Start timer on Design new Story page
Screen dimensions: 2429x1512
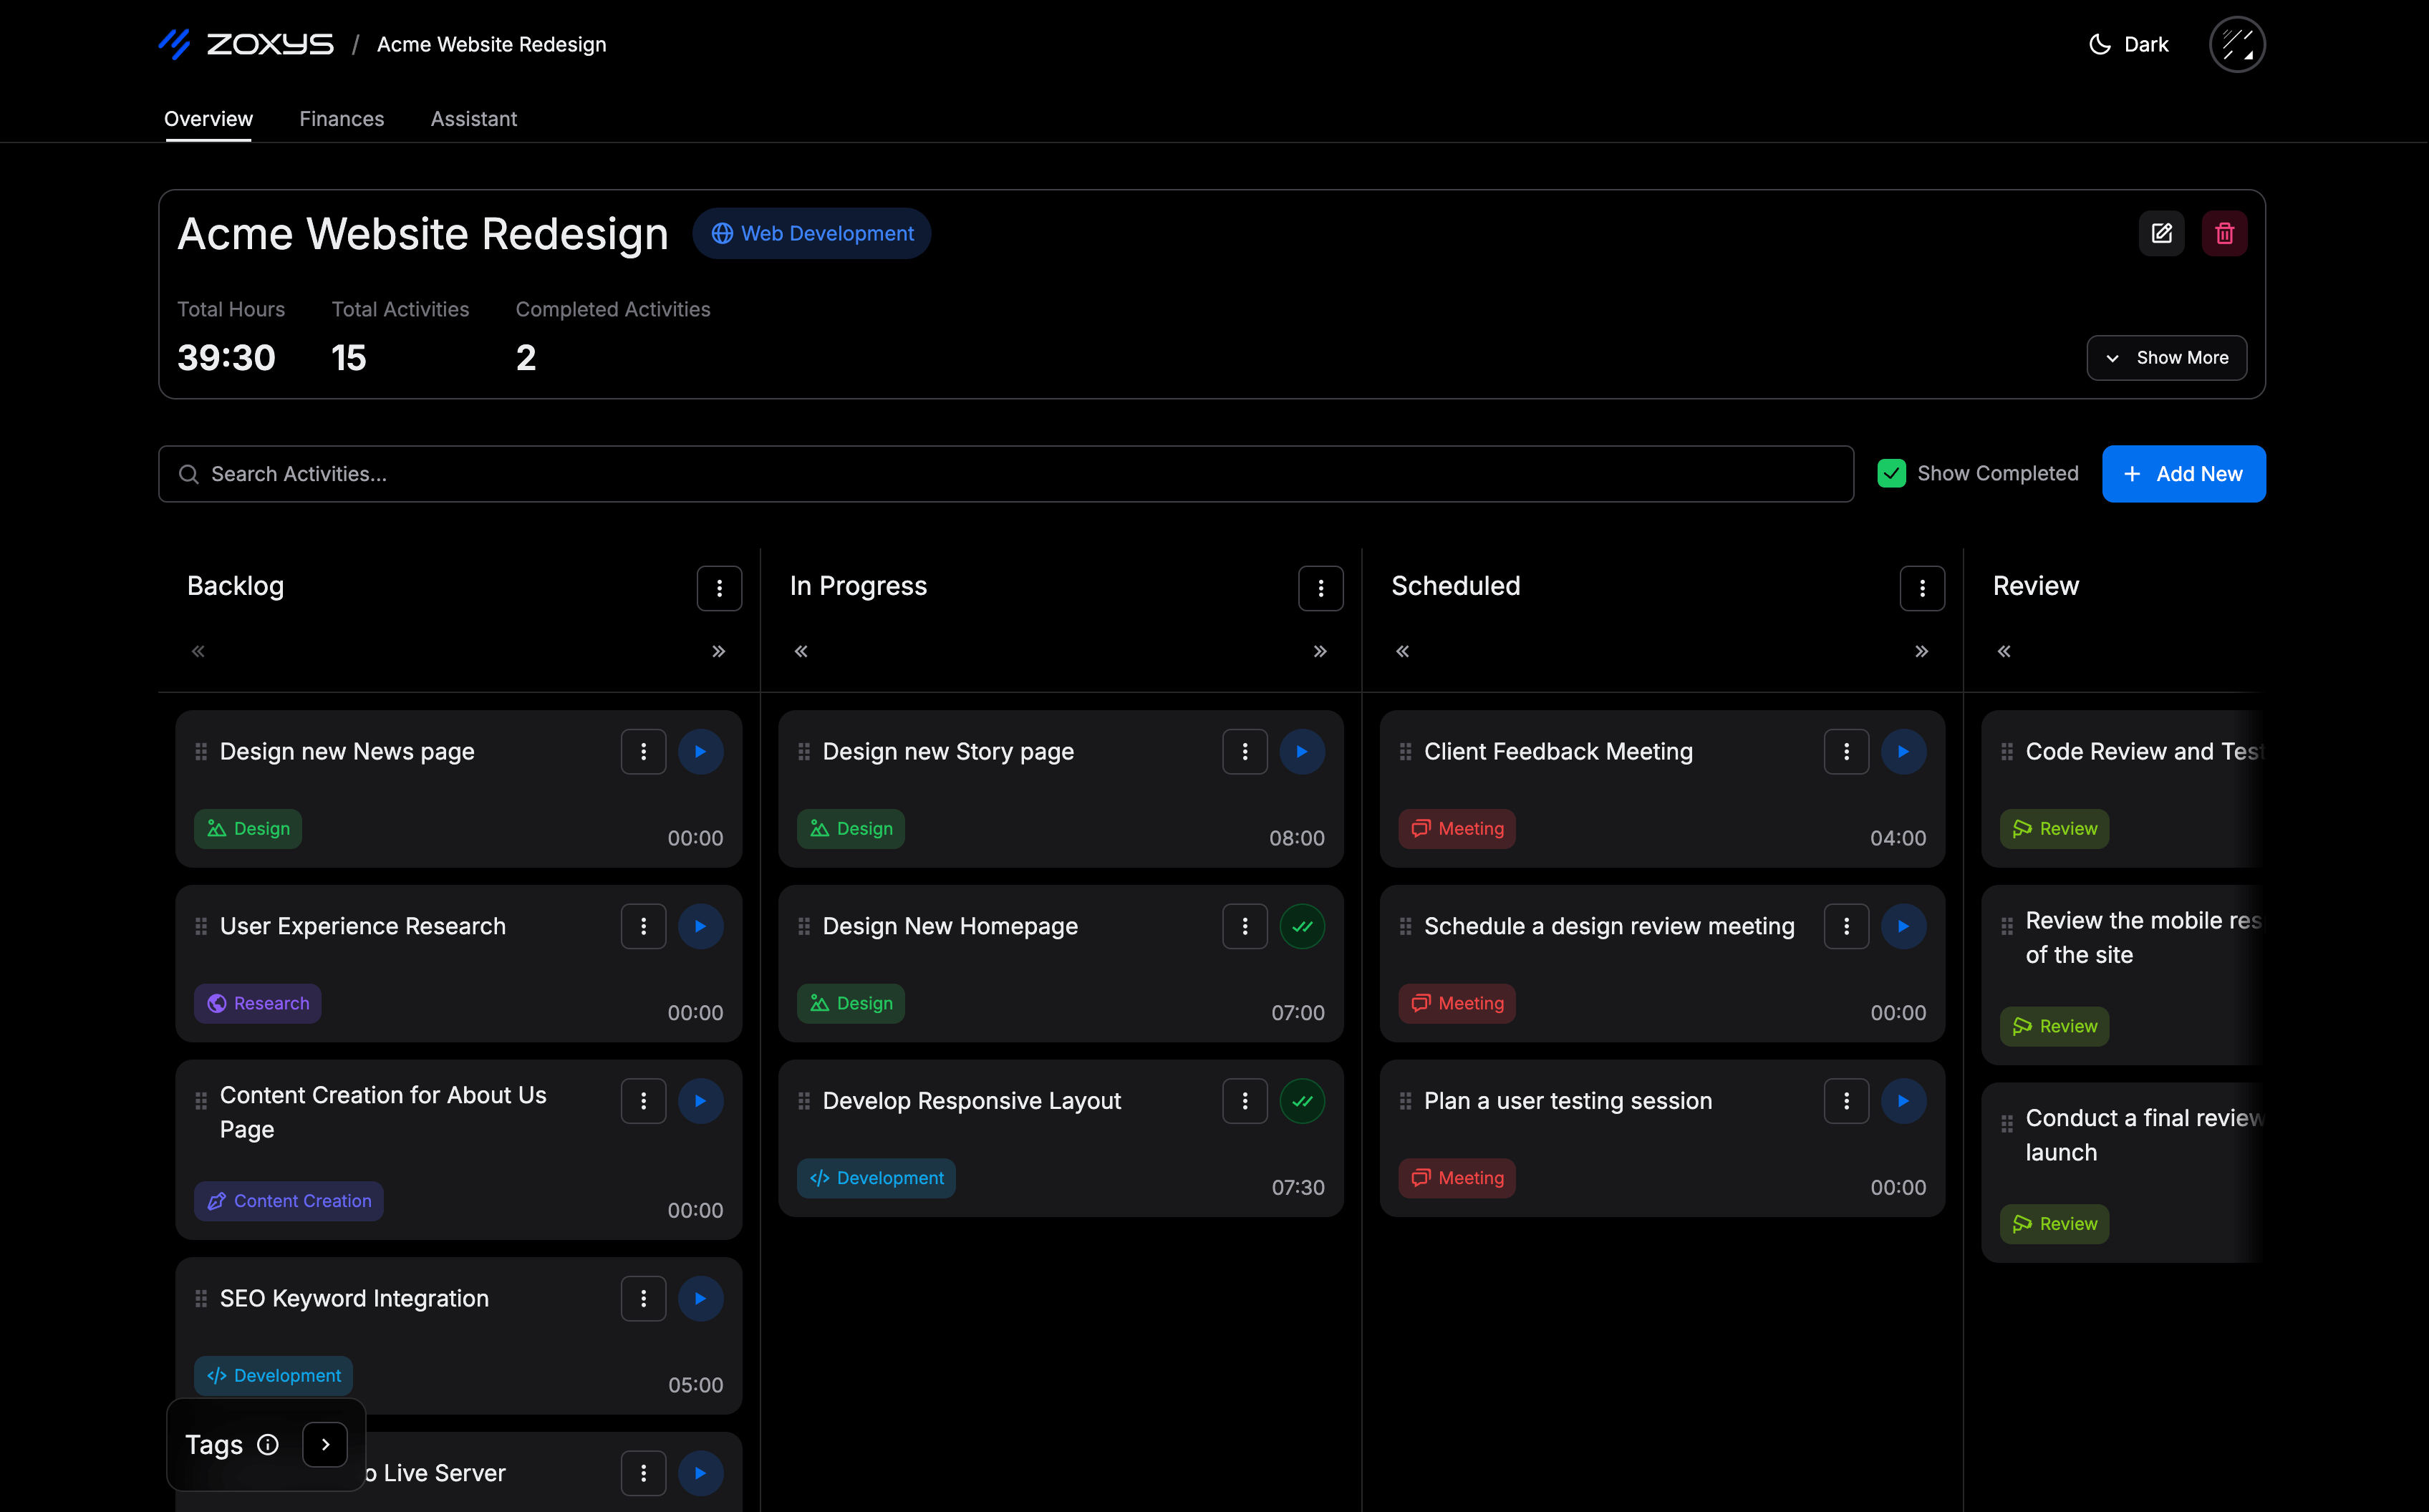tap(1302, 751)
